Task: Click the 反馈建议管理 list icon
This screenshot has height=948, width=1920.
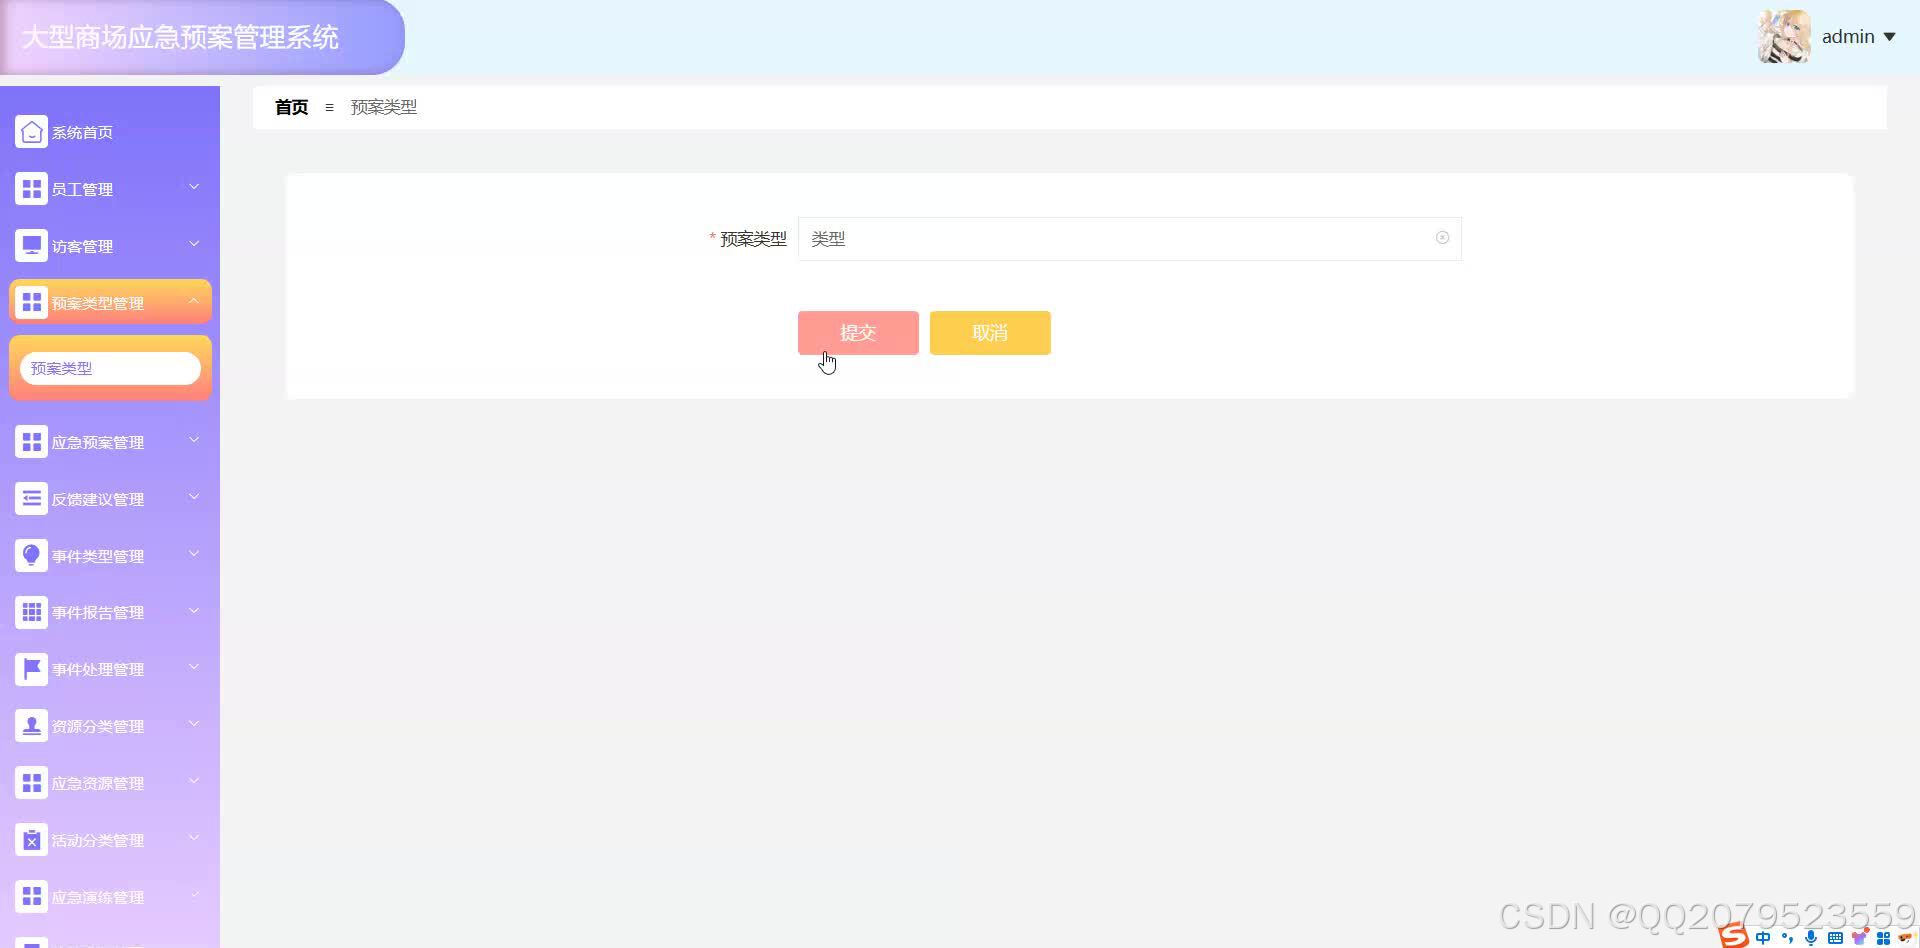Action: click(x=31, y=499)
